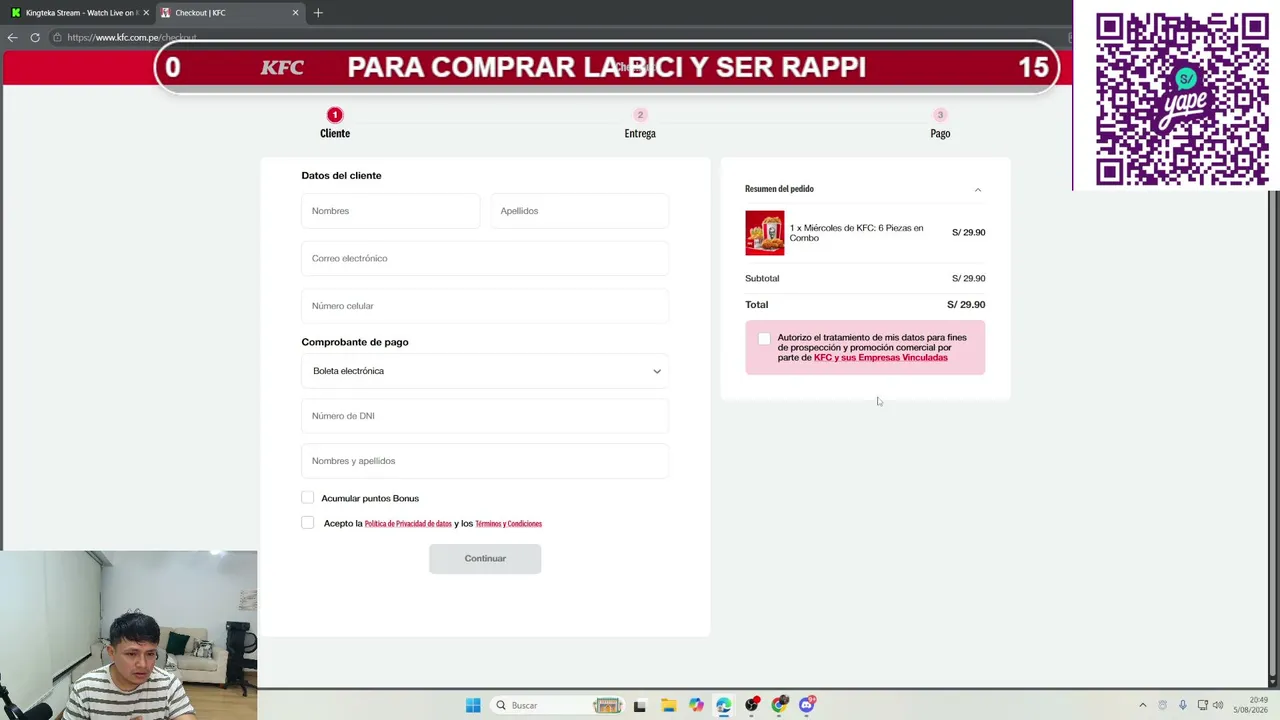Click the Yape QR code overlay
Screen dimensions: 1280x720
(1182, 98)
